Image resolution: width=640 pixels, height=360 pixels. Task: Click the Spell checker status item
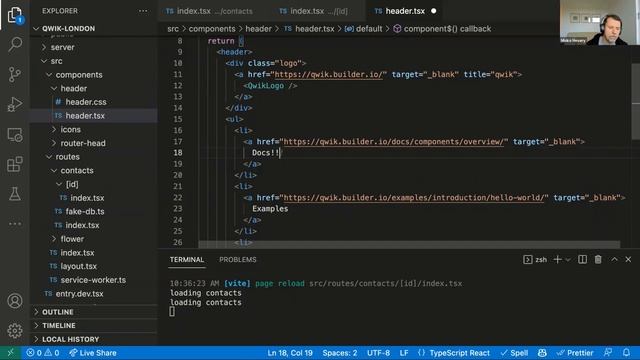pyautogui.click(x=514, y=353)
